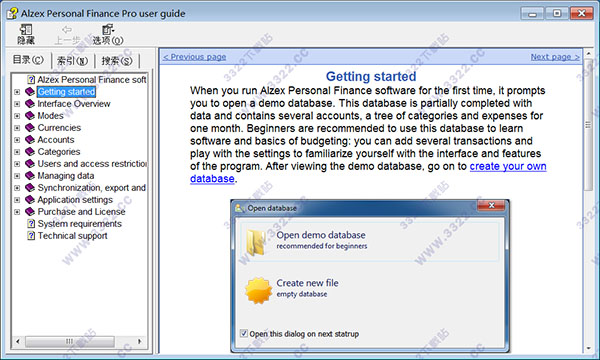Click the tree scrollbar right arrow
The image size is (600, 360).
tap(140, 341)
